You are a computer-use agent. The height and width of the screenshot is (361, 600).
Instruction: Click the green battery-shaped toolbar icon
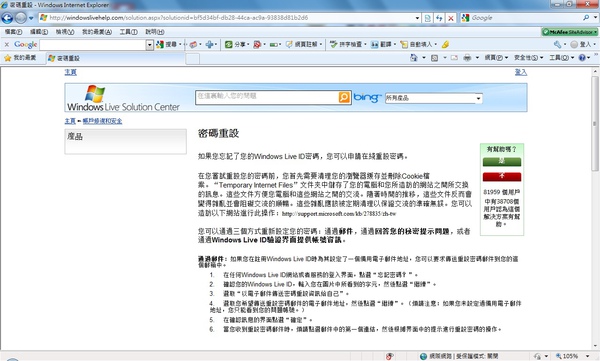pyautogui.click(x=274, y=45)
